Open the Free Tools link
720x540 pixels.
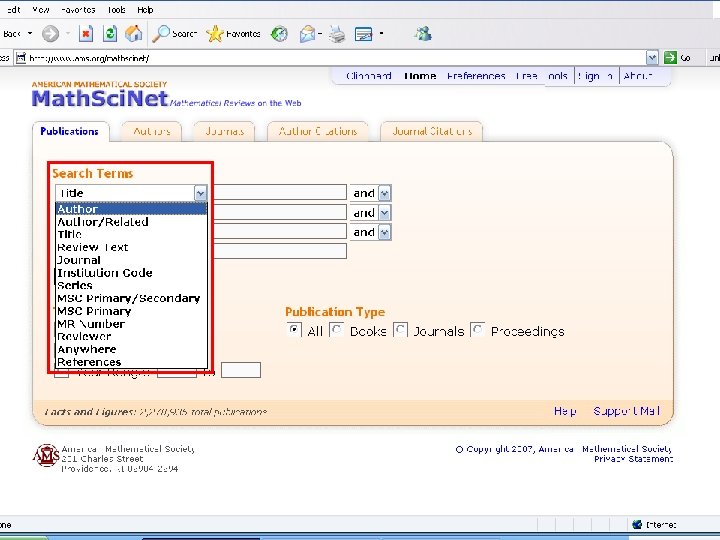coord(541,76)
